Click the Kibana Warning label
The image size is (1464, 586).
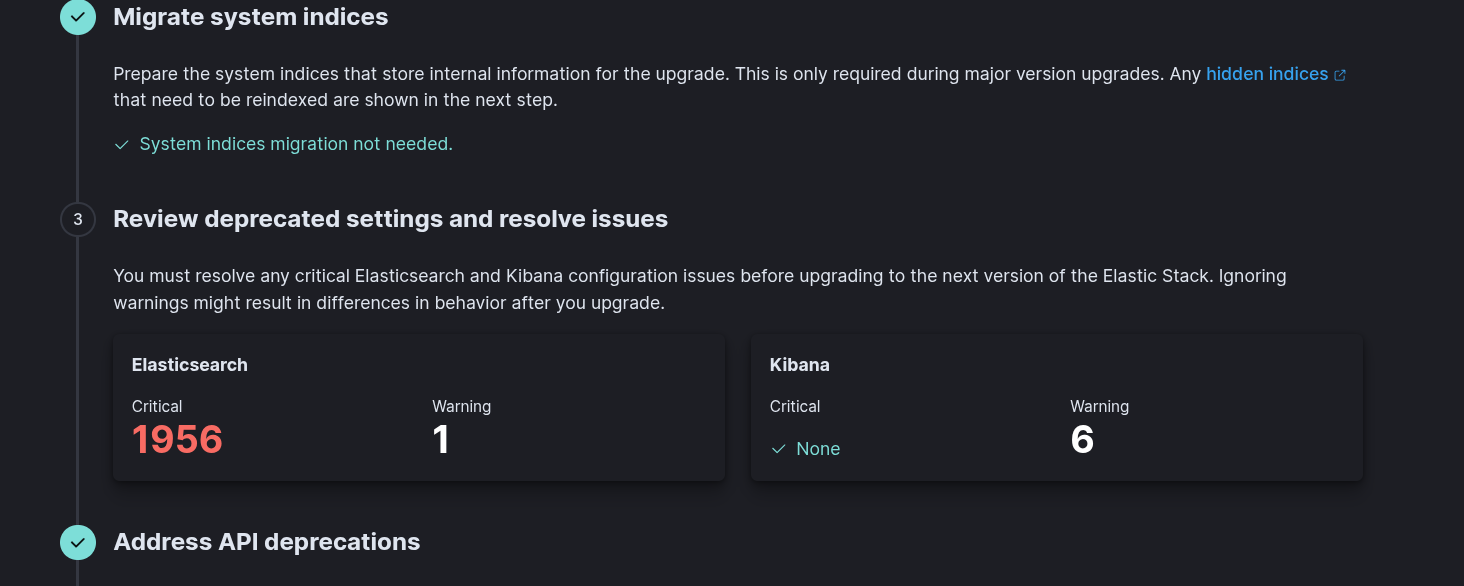1099,406
